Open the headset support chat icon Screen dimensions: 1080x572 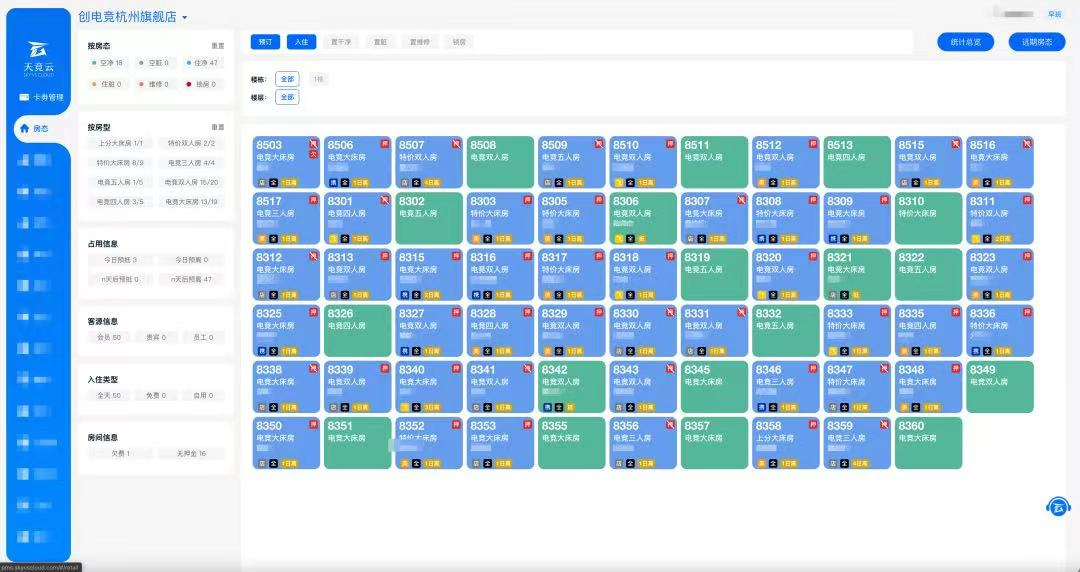tap(1058, 507)
